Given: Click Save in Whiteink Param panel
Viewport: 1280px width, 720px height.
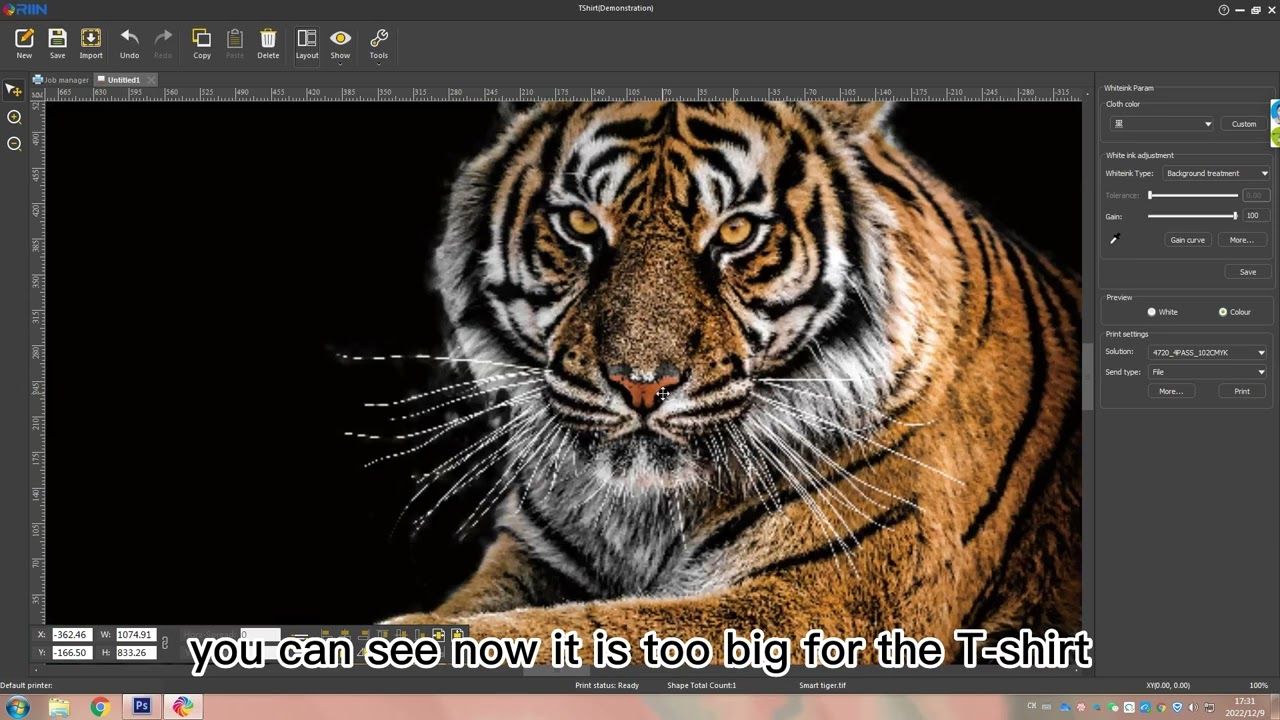Looking at the screenshot, I should [x=1248, y=272].
